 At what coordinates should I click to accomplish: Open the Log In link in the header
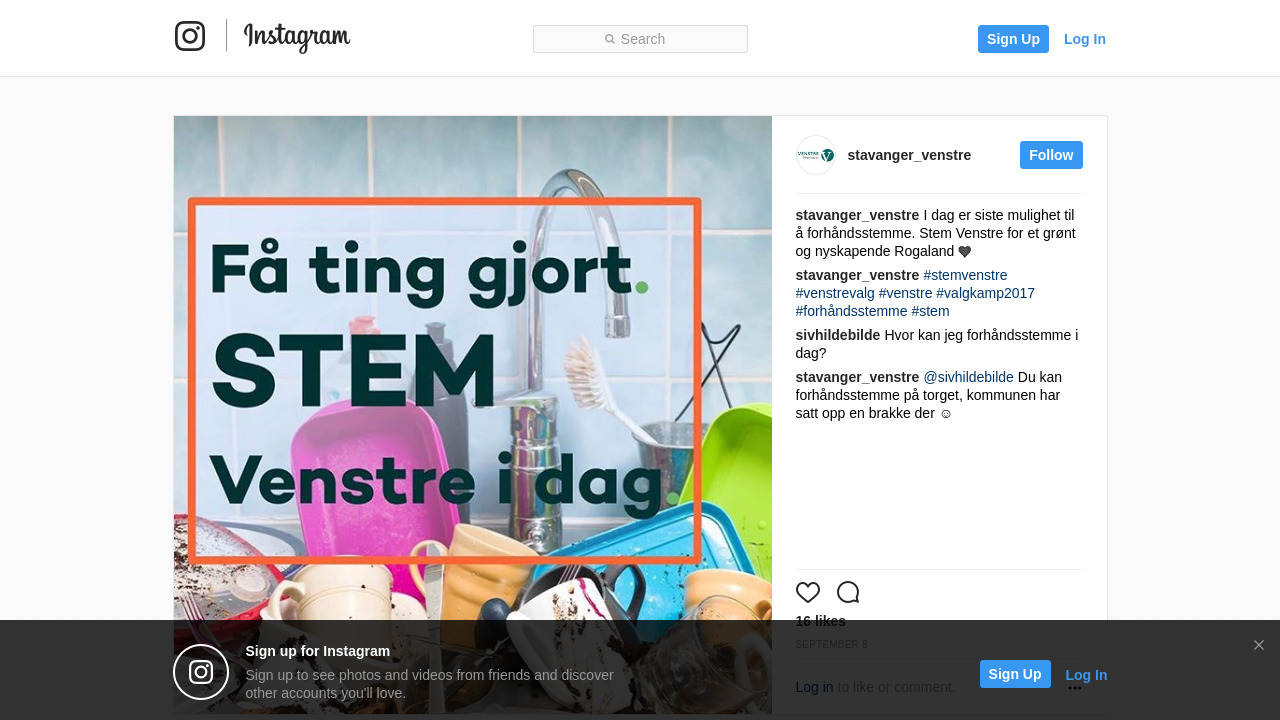[1085, 39]
